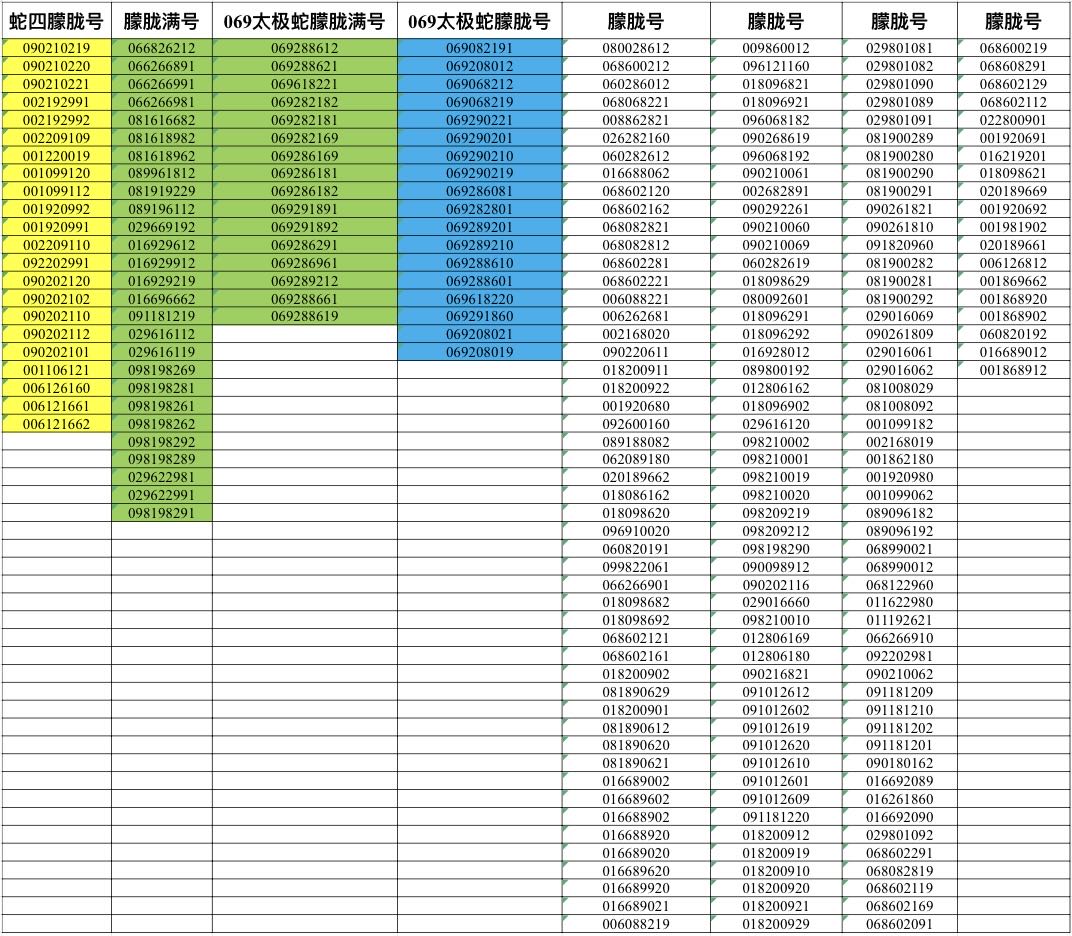Viewport: 1072px width, 936px height.
Task: Select green cell 069288612
Action: (x=304, y=48)
